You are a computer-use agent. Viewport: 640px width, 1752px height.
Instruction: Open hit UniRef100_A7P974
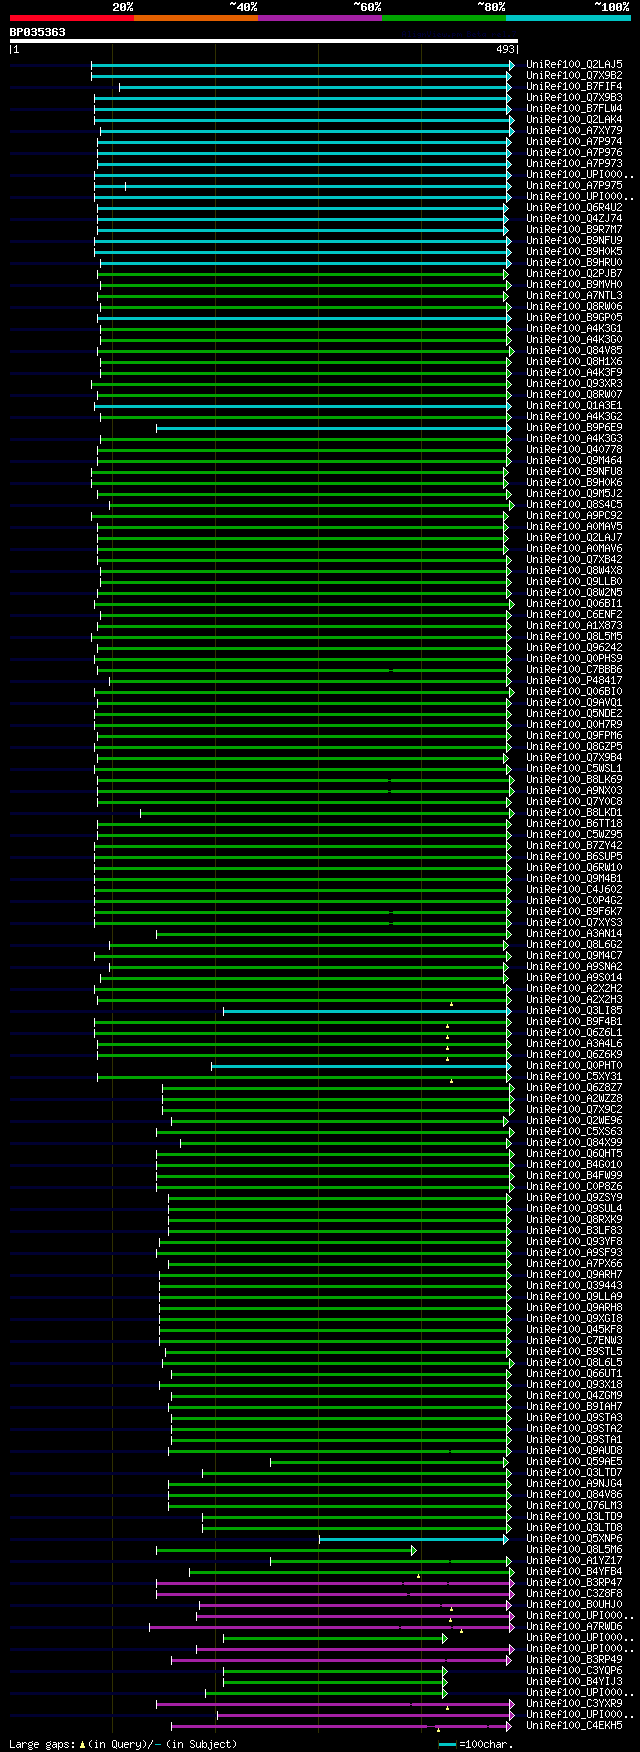point(574,141)
